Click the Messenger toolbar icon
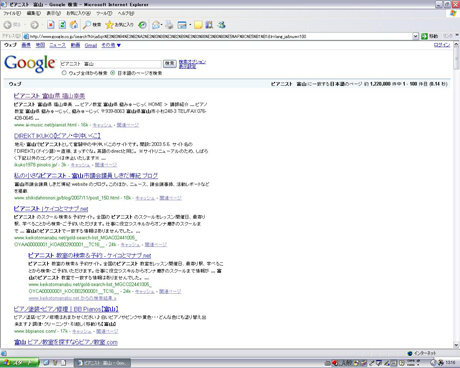The image size is (460, 368). (222, 25)
